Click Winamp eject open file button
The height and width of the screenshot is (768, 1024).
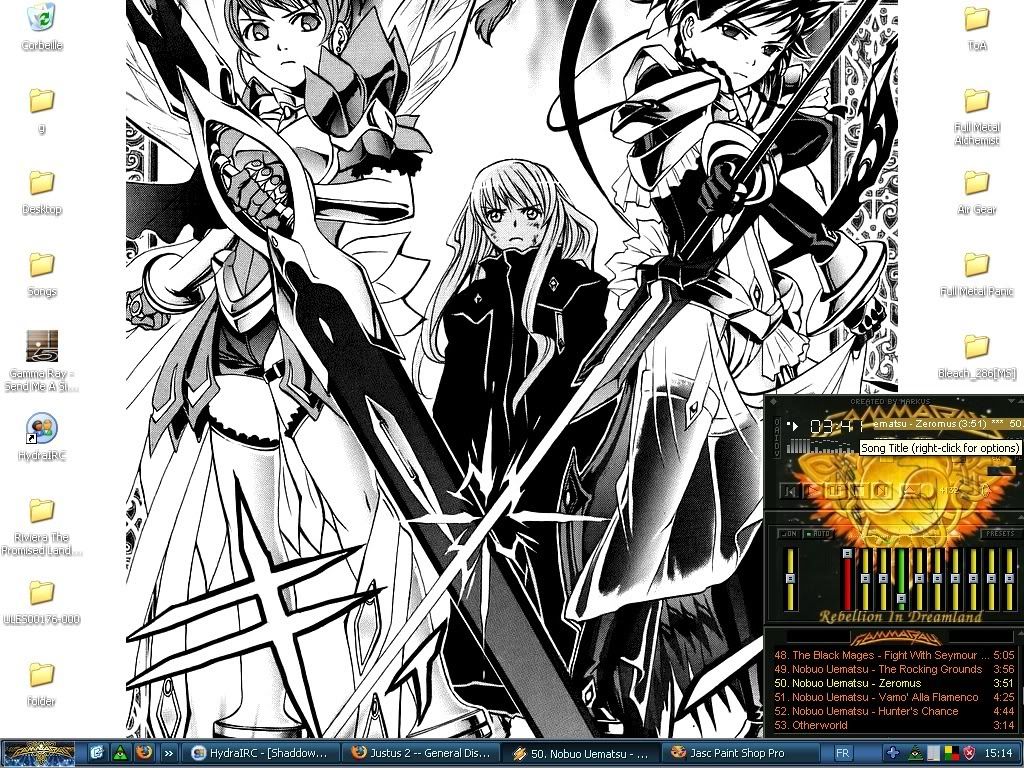tap(910, 490)
